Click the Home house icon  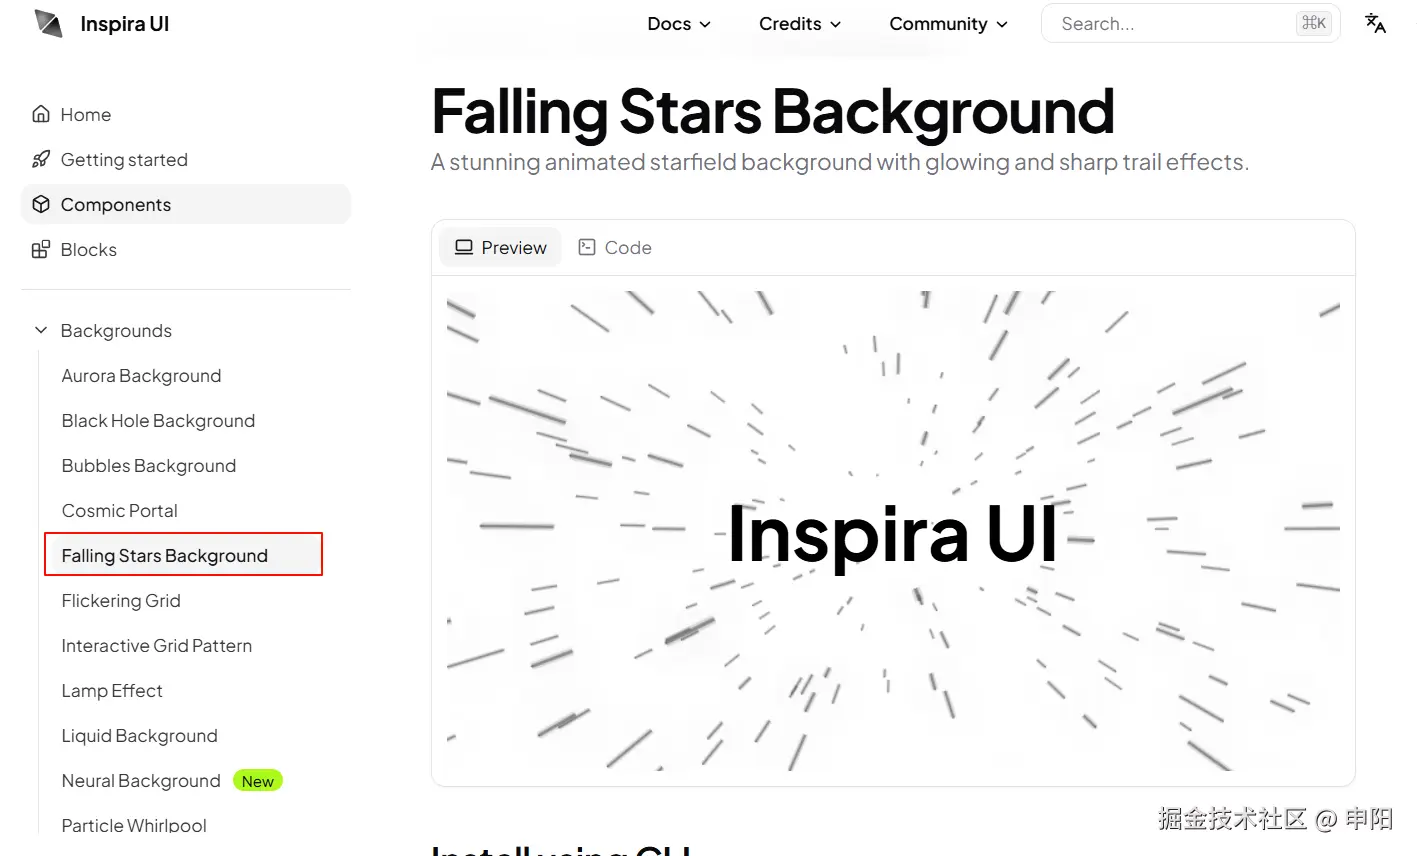pyautogui.click(x=41, y=114)
